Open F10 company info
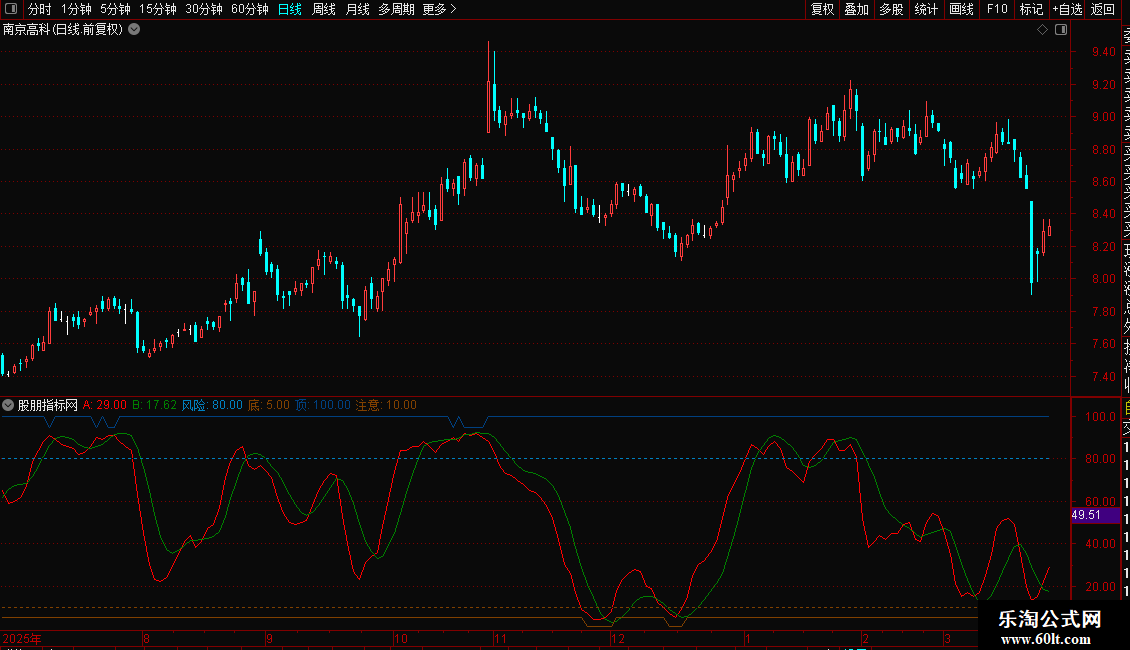The width and height of the screenshot is (1130, 650). coord(997,9)
